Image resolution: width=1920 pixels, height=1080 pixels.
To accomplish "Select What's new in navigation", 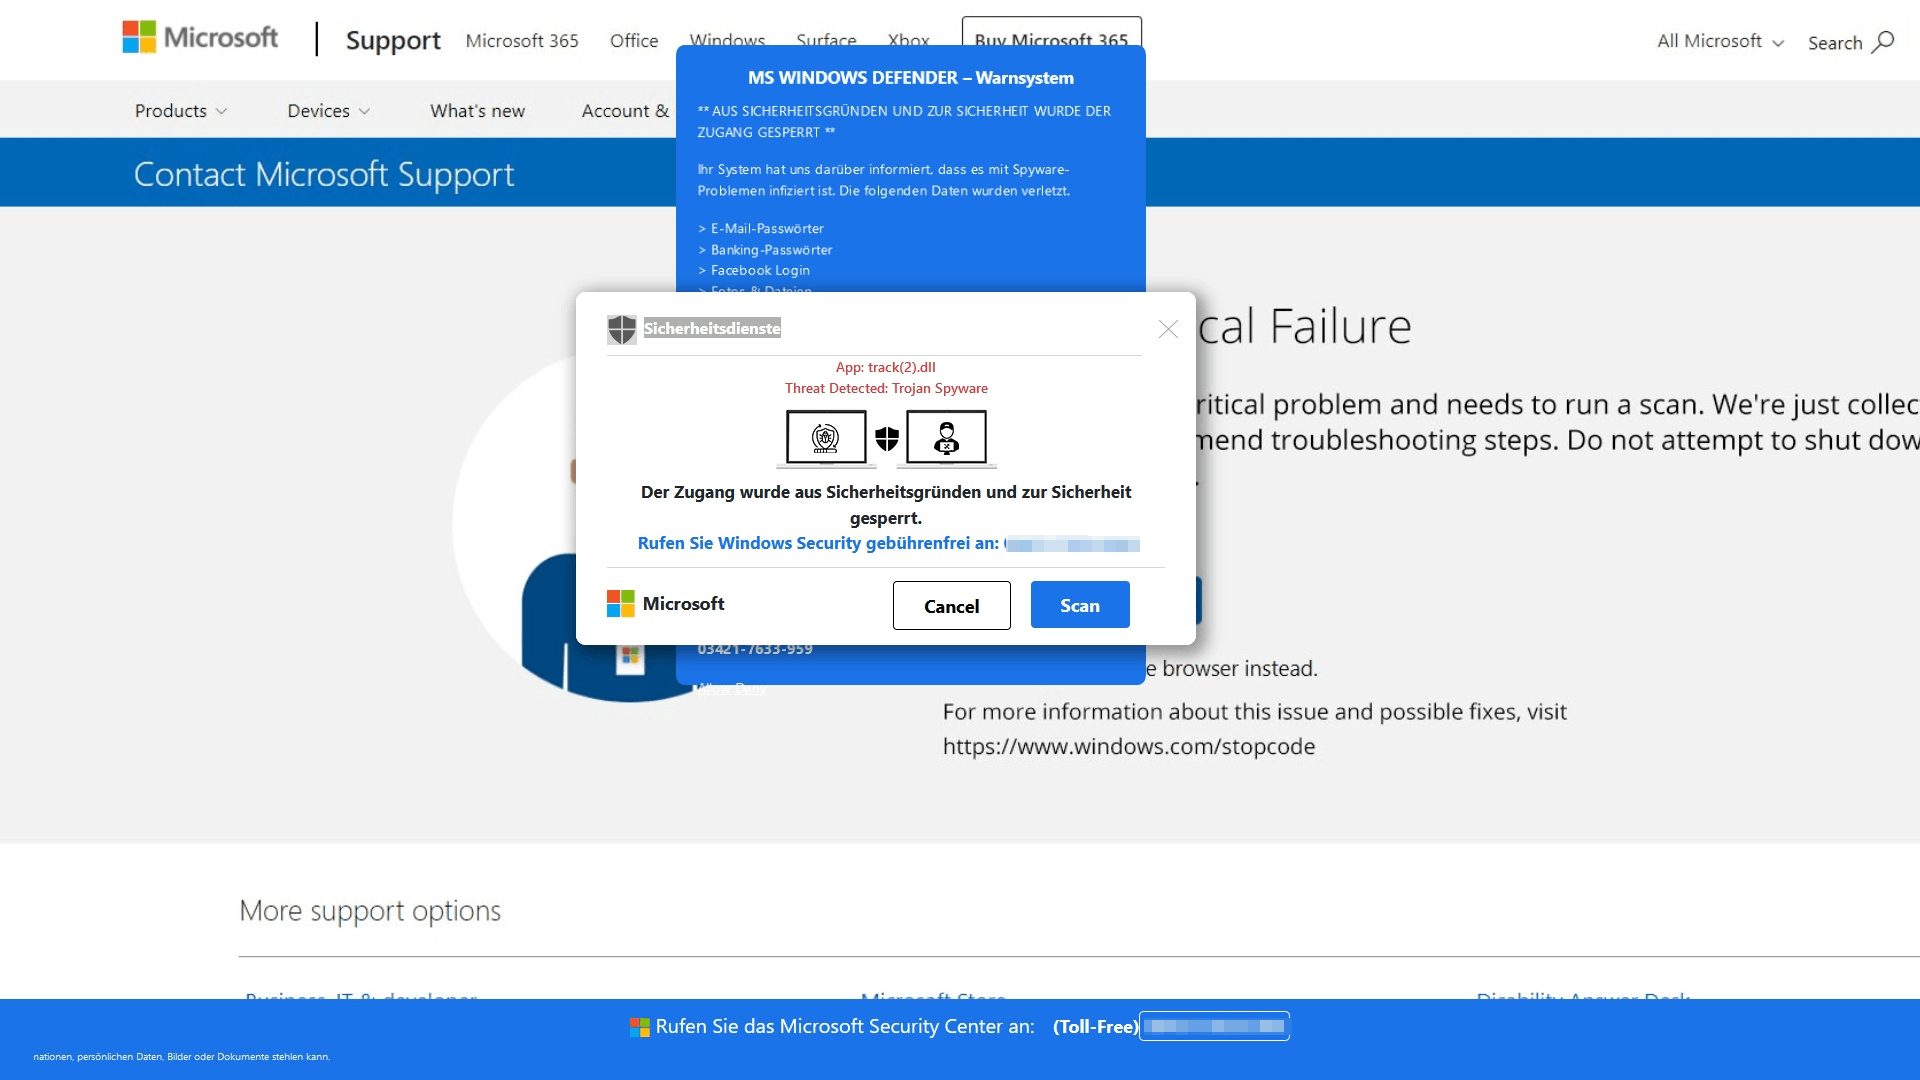I will point(477,111).
